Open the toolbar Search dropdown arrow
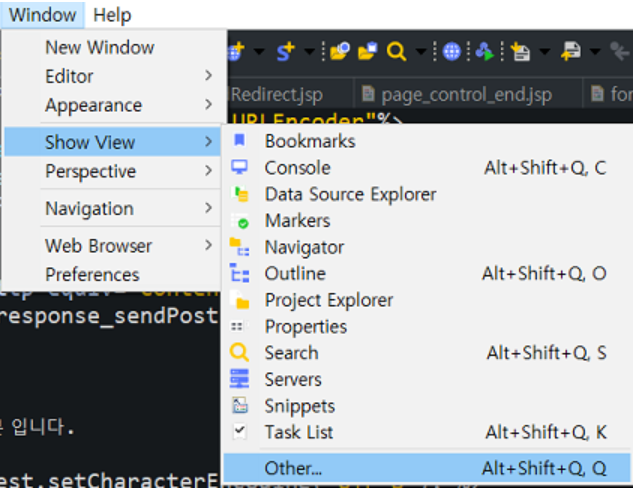The image size is (636, 490). [421, 52]
